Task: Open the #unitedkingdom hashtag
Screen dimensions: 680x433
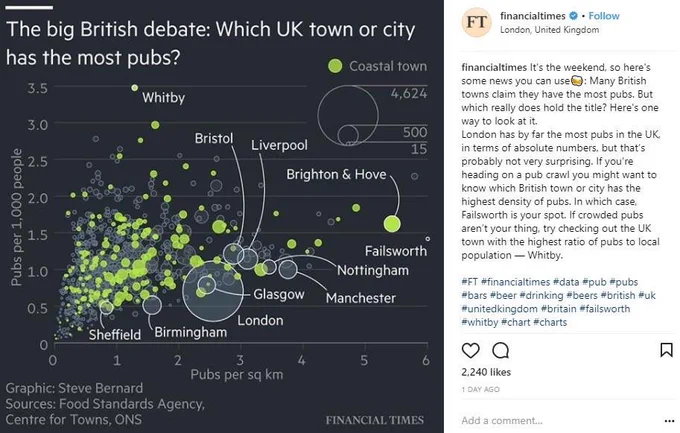Action: [x=499, y=309]
